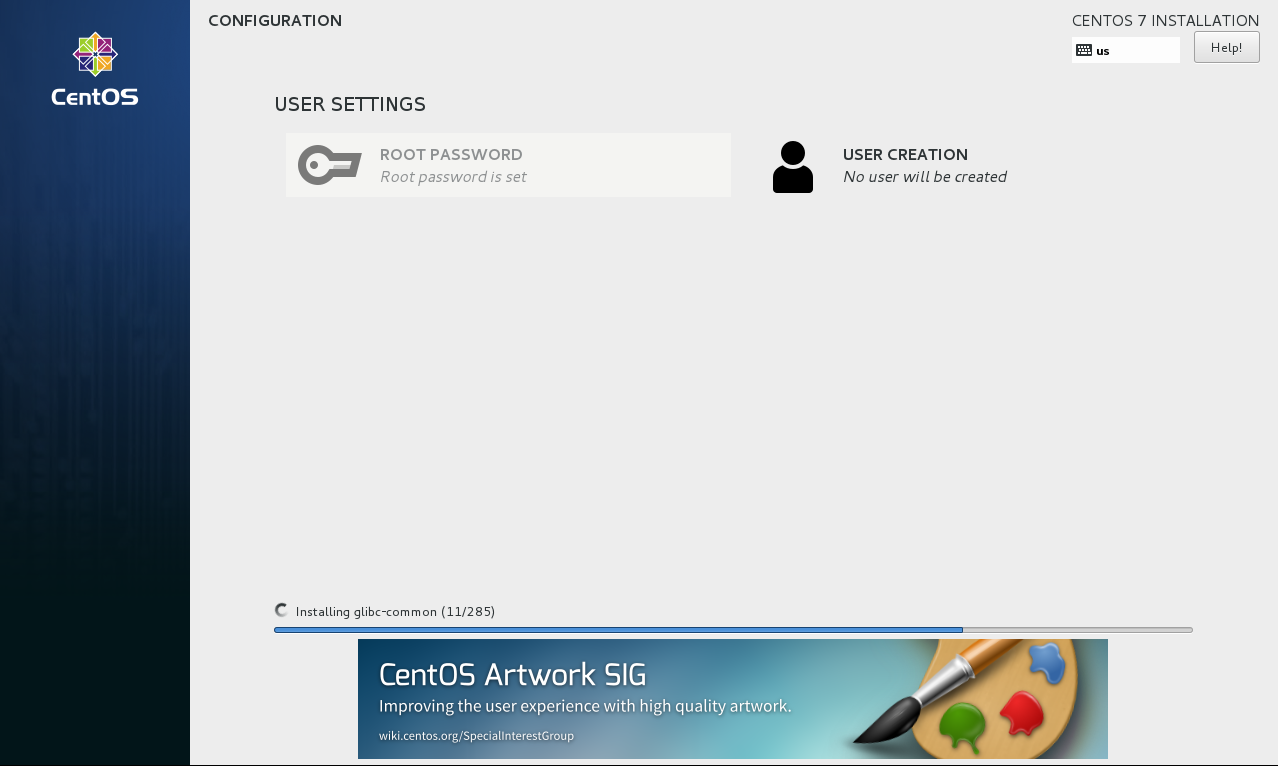Click the green paint splat on the palette

tap(963, 725)
